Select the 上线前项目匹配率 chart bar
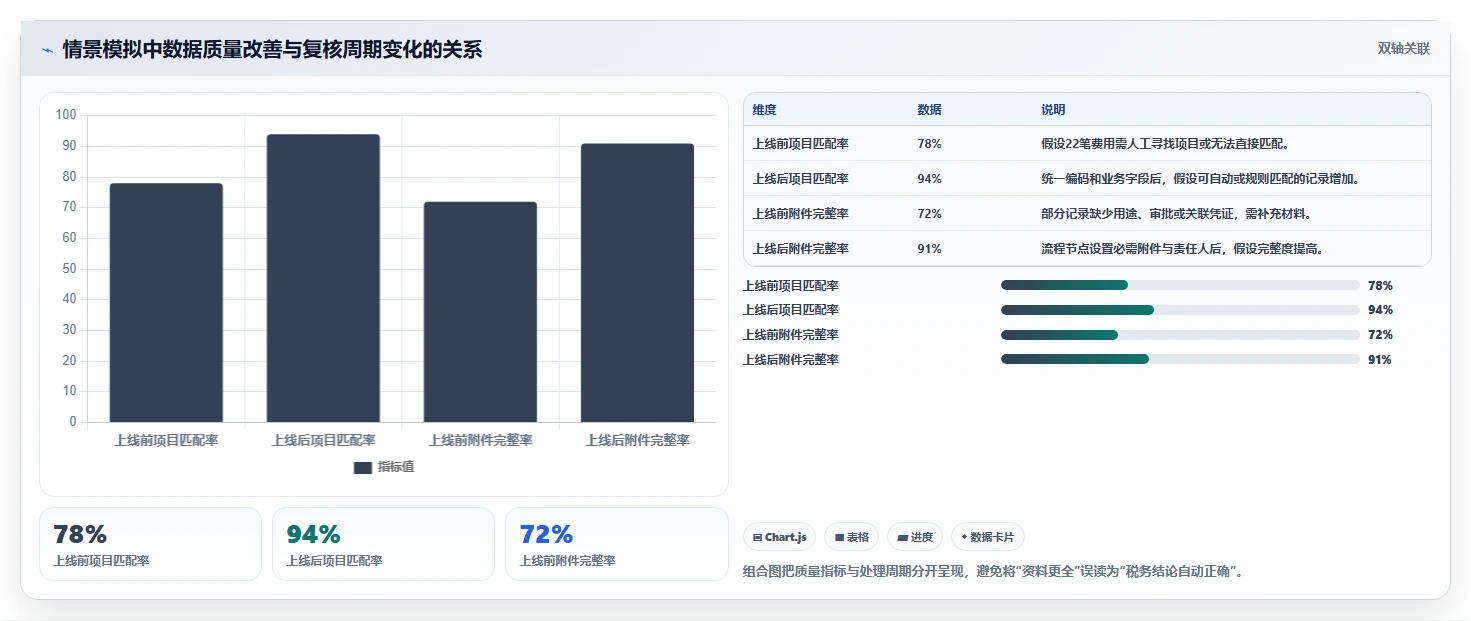Screen dimensions: 1471x621 (x=166, y=303)
